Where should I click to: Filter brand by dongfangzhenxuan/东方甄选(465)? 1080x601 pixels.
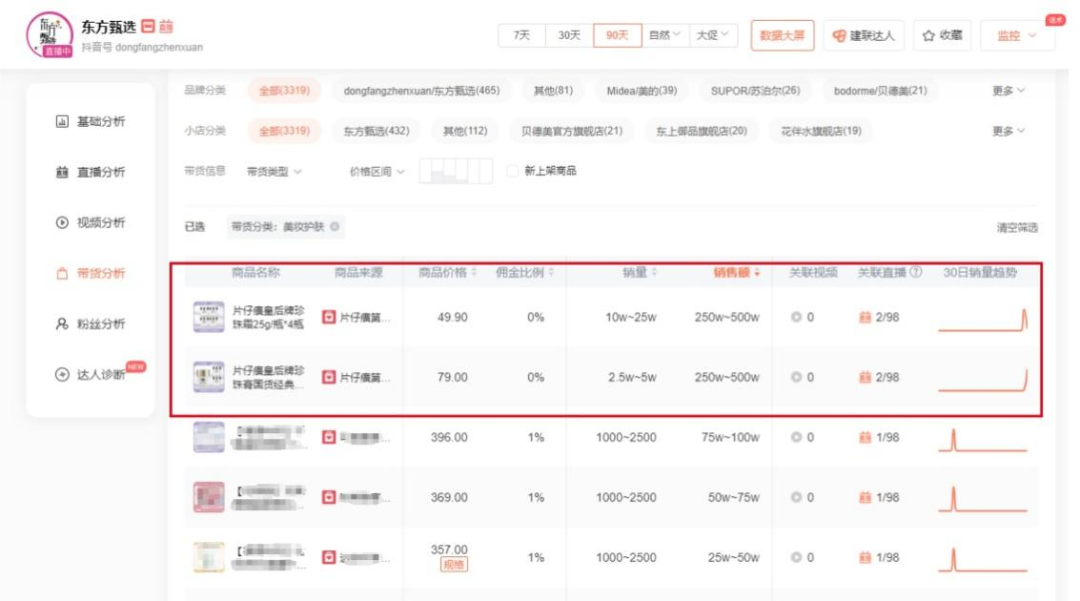pos(422,91)
